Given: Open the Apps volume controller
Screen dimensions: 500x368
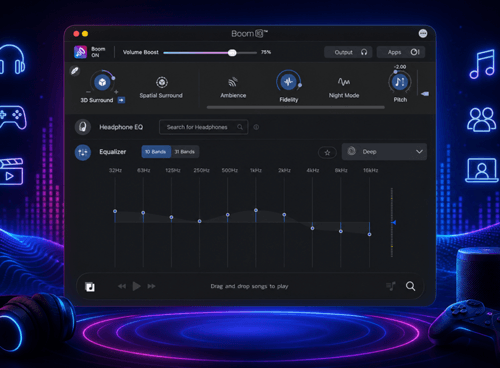Looking at the screenshot, I should (401, 52).
